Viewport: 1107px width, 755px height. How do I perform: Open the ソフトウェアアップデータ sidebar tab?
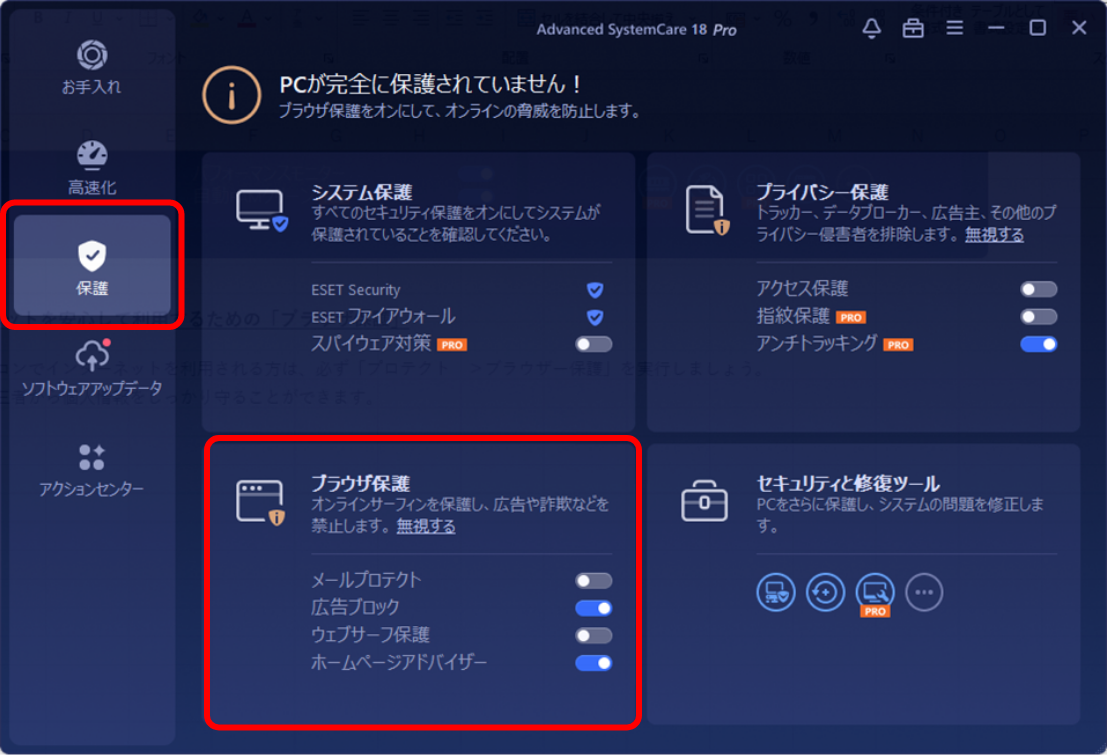click(92, 368)
